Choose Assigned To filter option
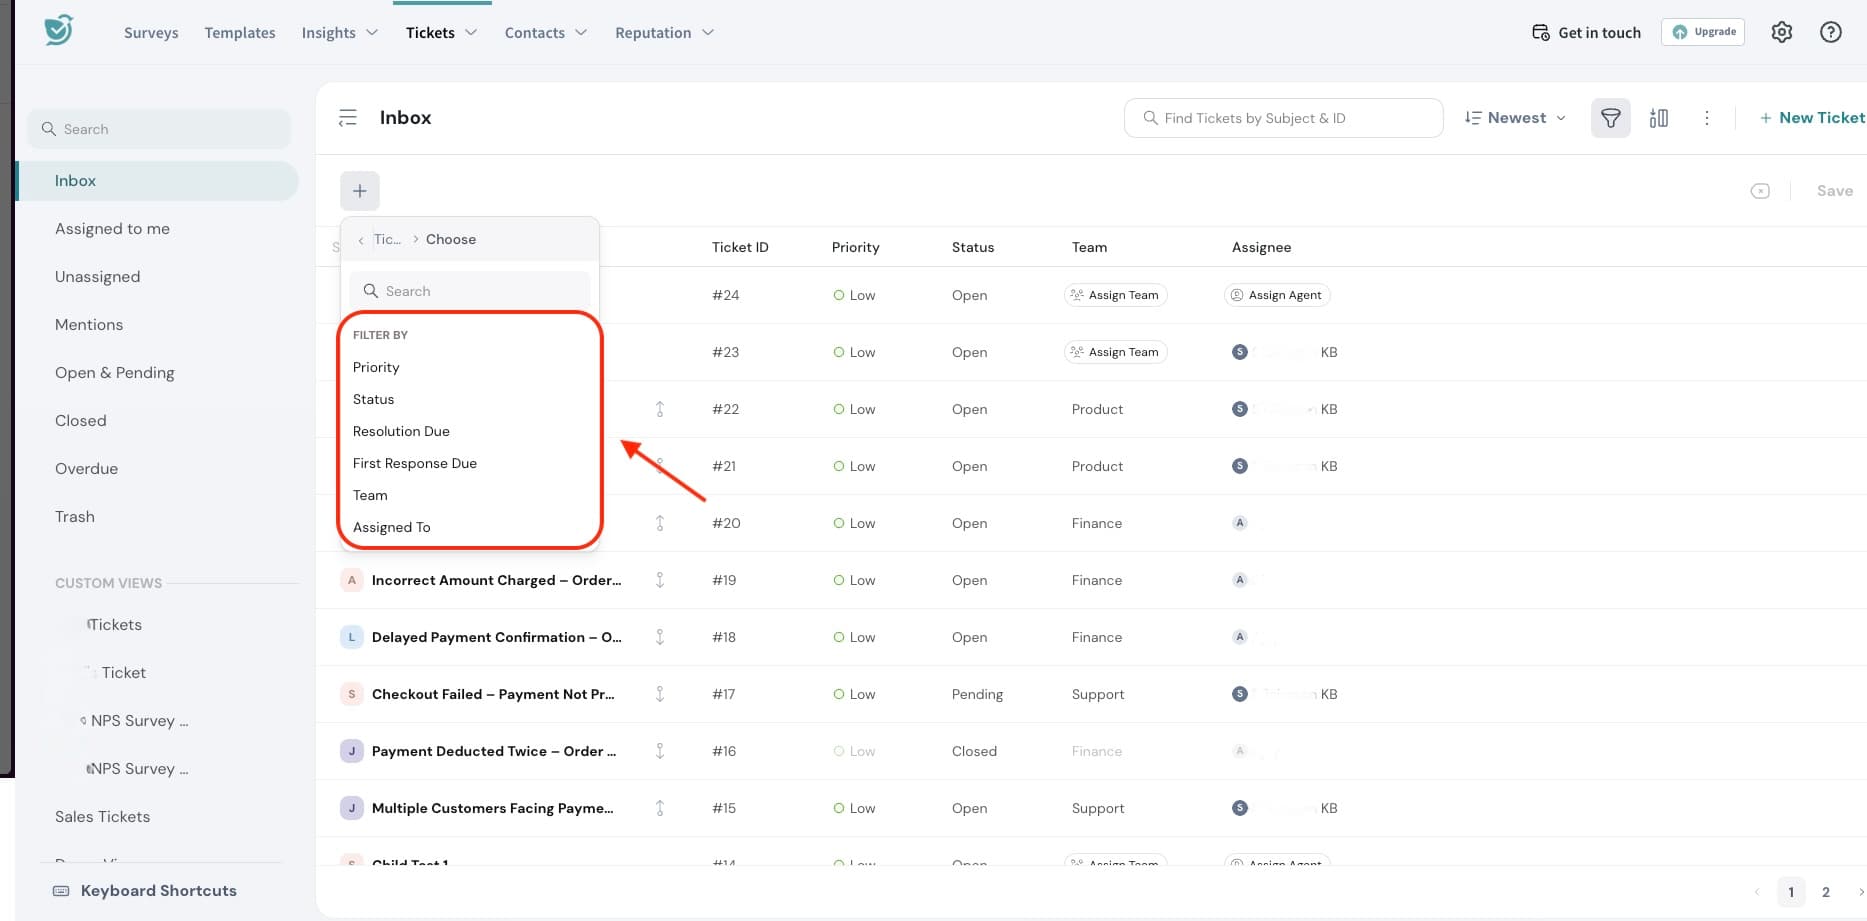This screenshot has height=921, width=1867. click(391, 527)
